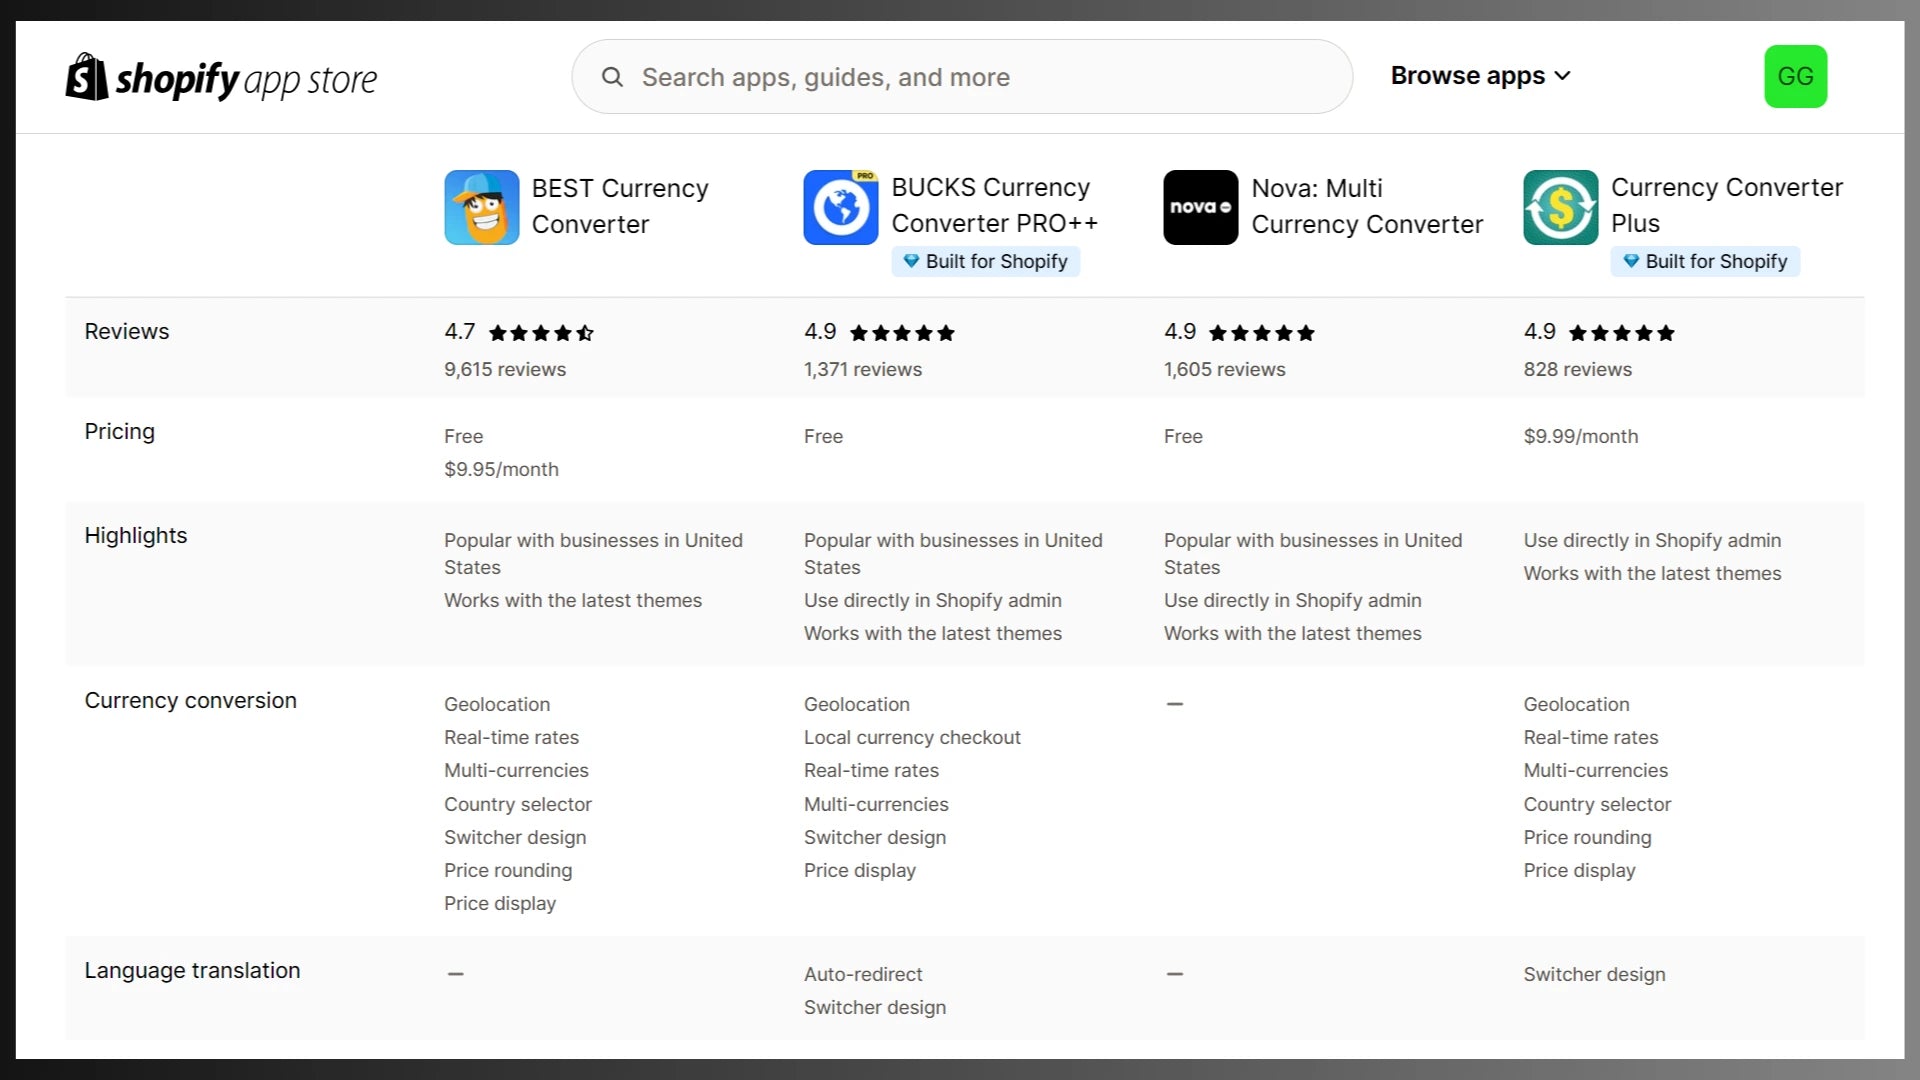Click the 4.9 star rating for BUCKS
The height and width of the screenshot is (1080, 1920).
tap(879, 332)
